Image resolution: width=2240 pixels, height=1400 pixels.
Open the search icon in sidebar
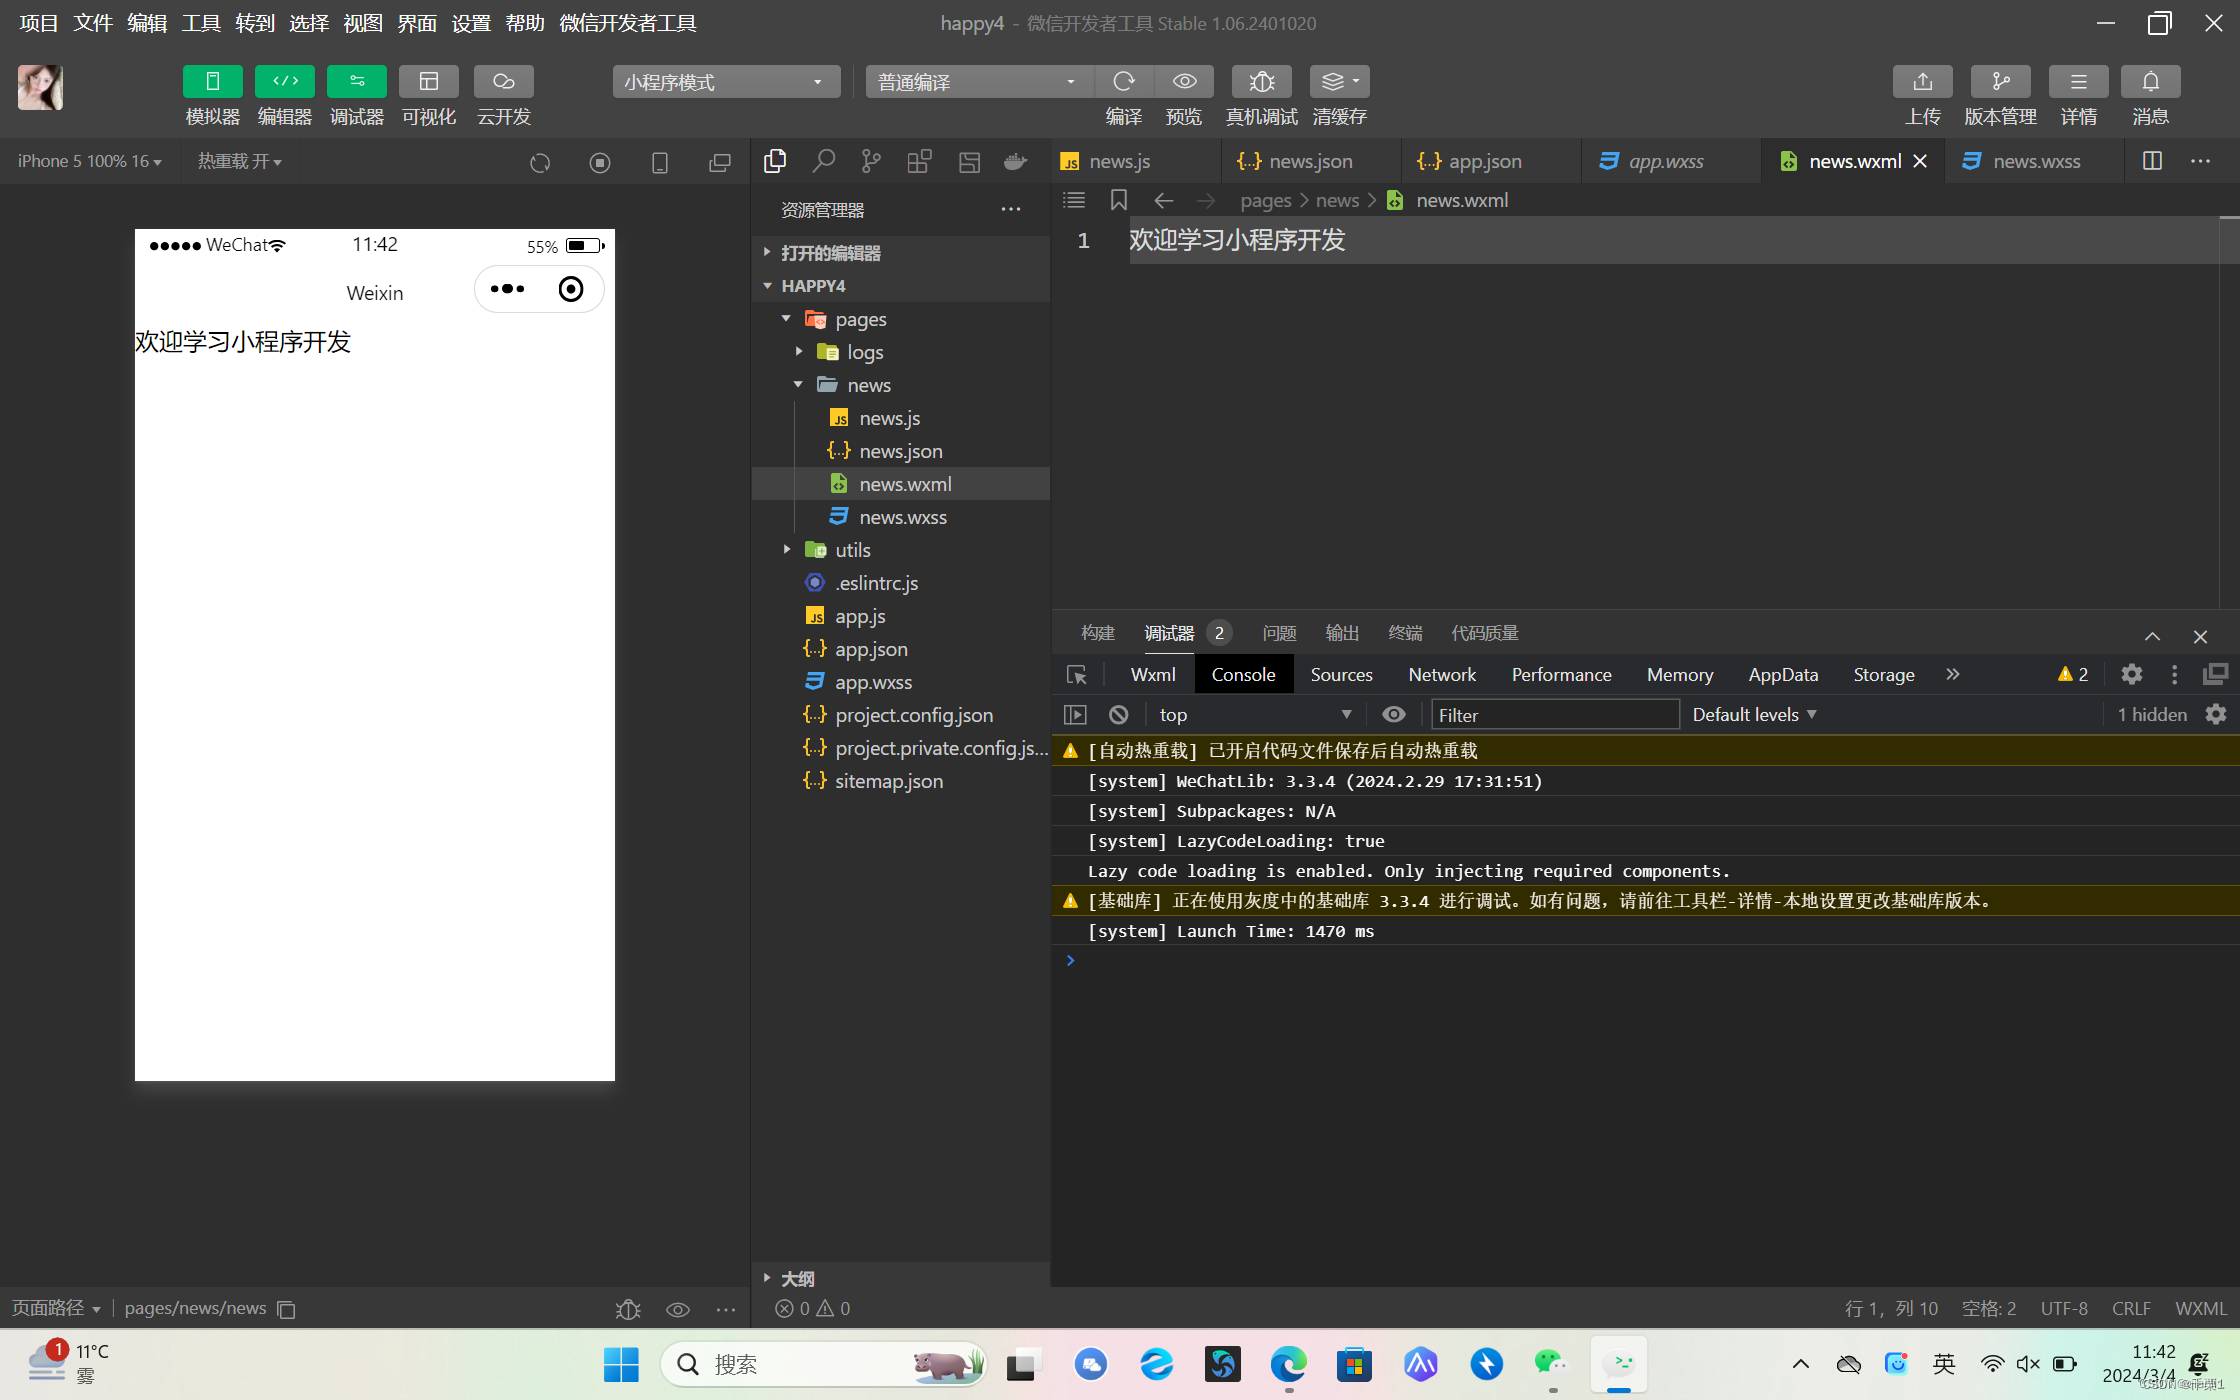coord(823,161)
